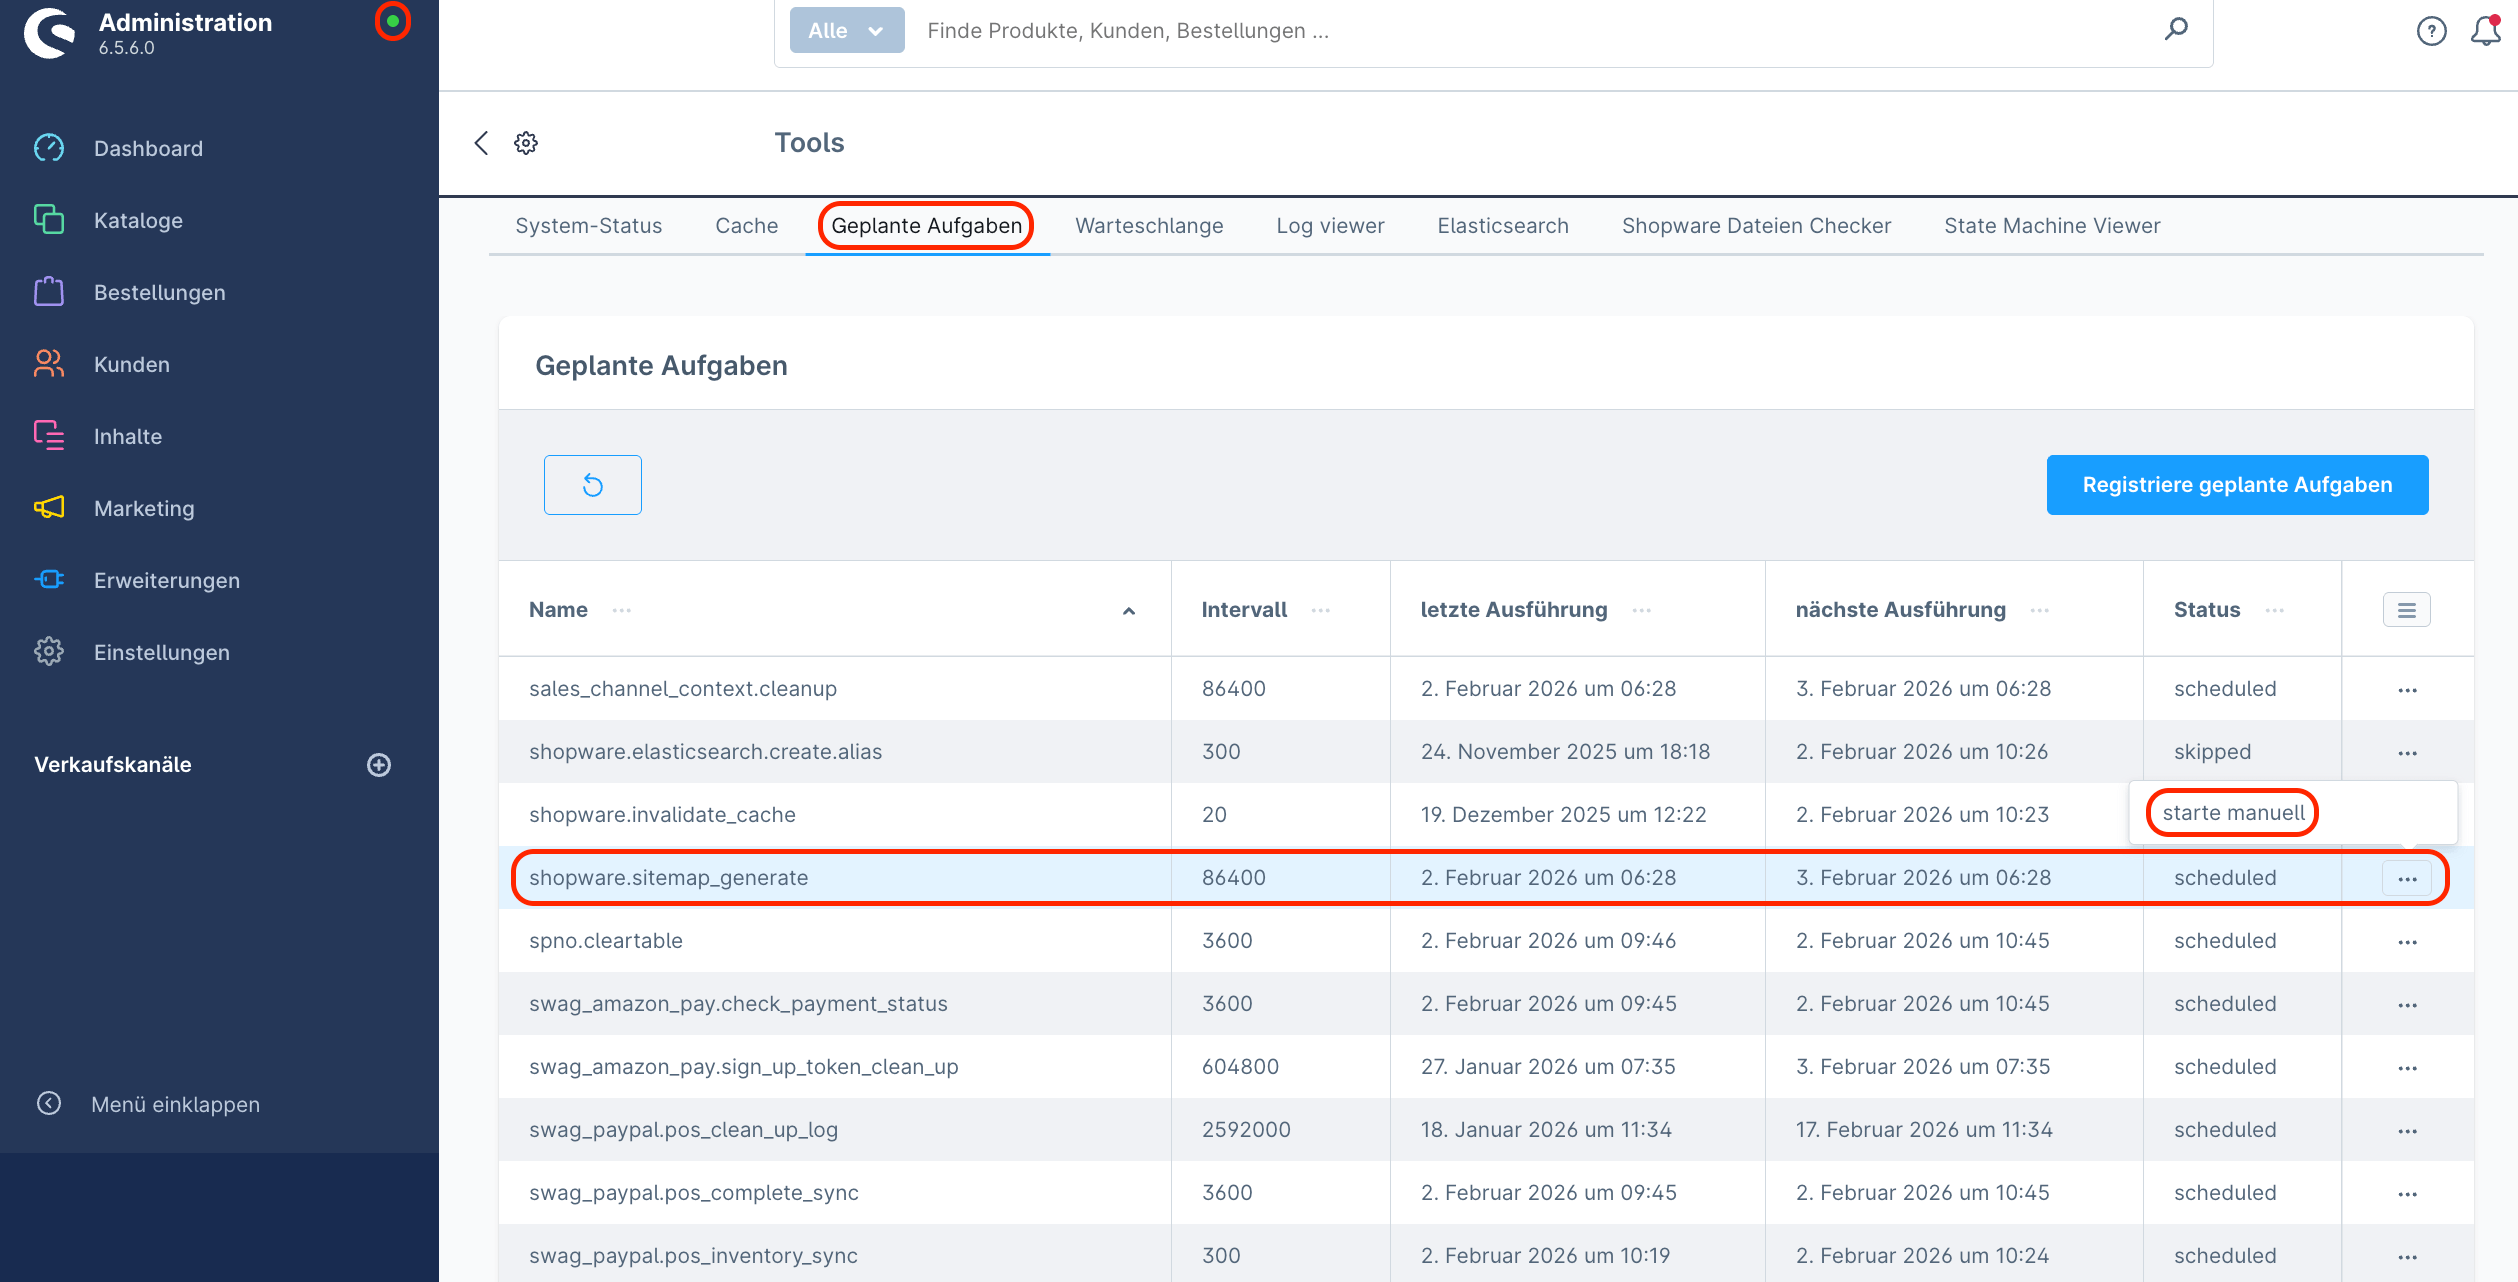Click the shopware.invalidate_cache task name
The height and width of the screenshot is (1282, 2518).
tap(662, 815)
